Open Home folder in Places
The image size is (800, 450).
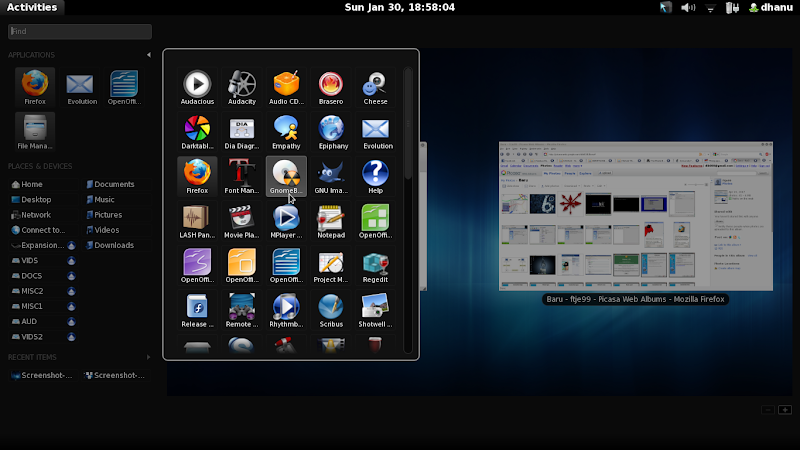pyautogui.click(x=27, y=184)
